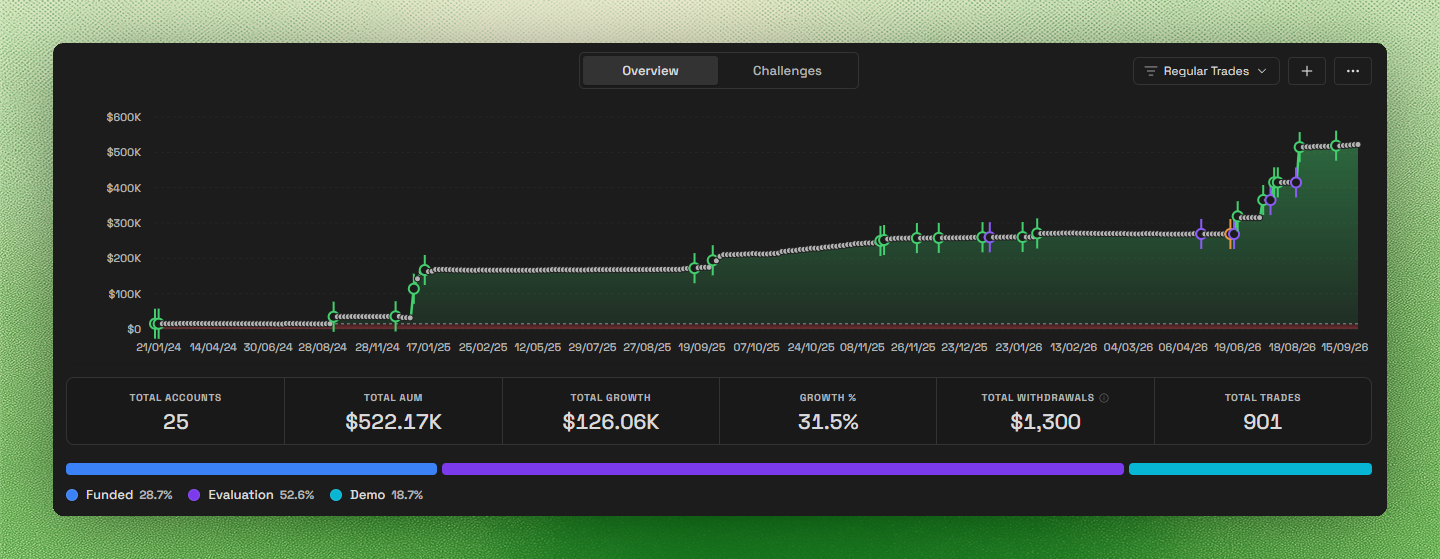1440x559 pixels.
Task: Click the Total Withdrawals value $1,300
Action: click(1045, 422)
